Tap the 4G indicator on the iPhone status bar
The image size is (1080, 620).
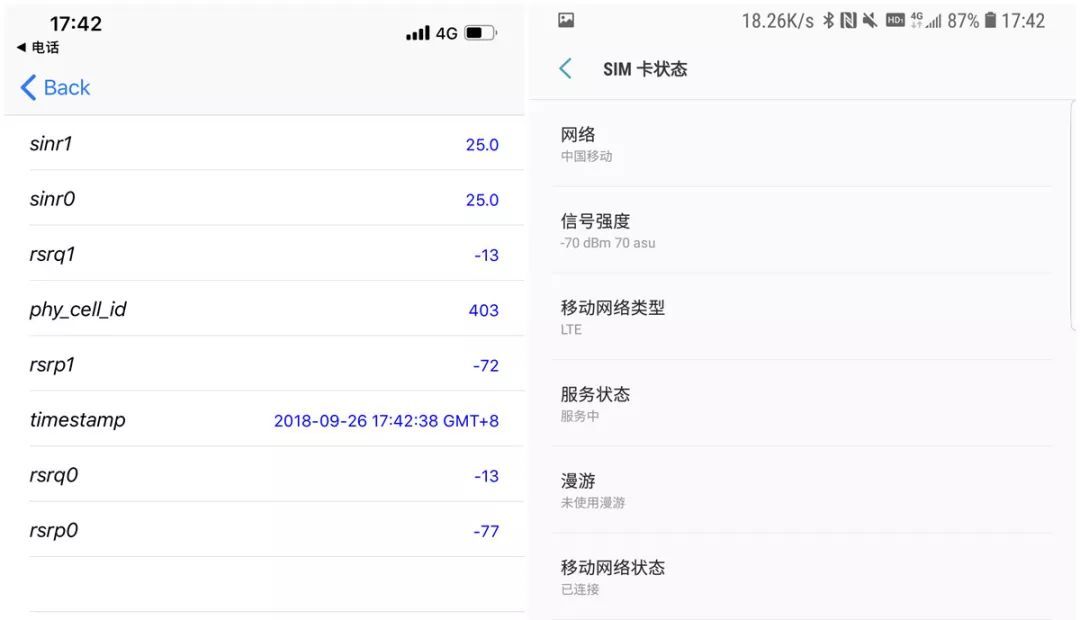point(447,32)
